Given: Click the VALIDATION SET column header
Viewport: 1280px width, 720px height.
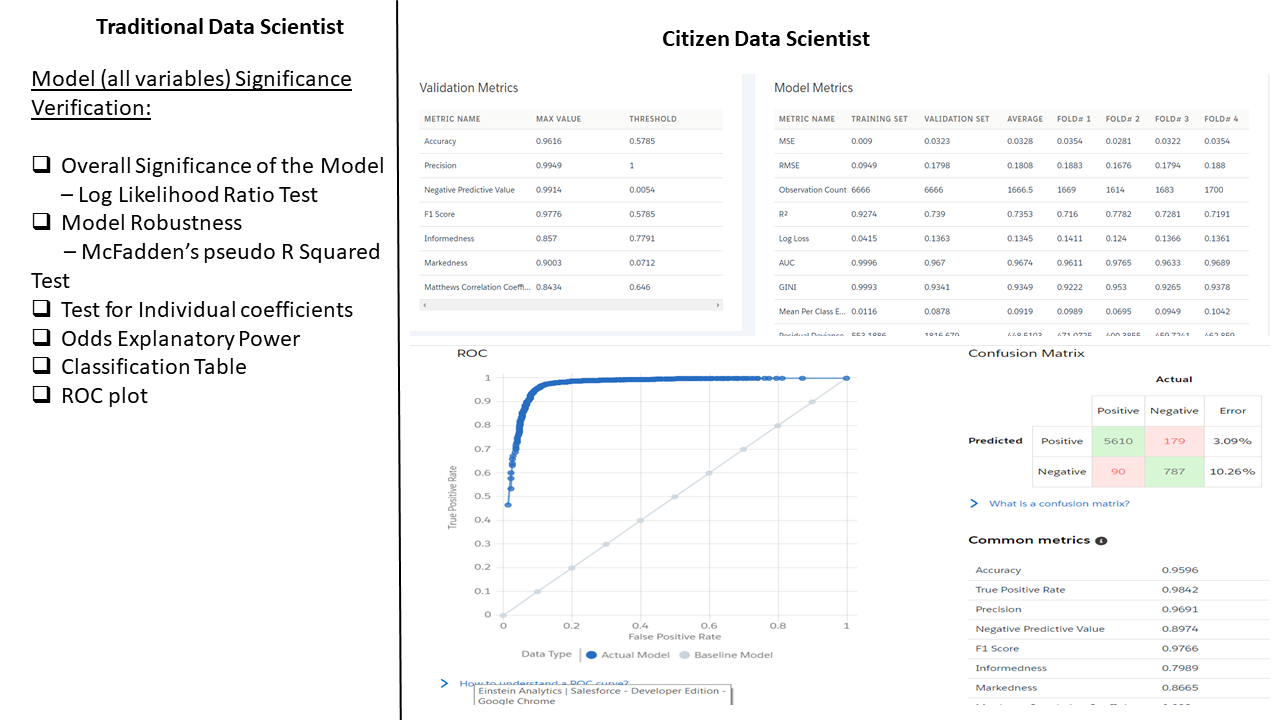Looking at the screenshot, I should click(x=957, y=119).
